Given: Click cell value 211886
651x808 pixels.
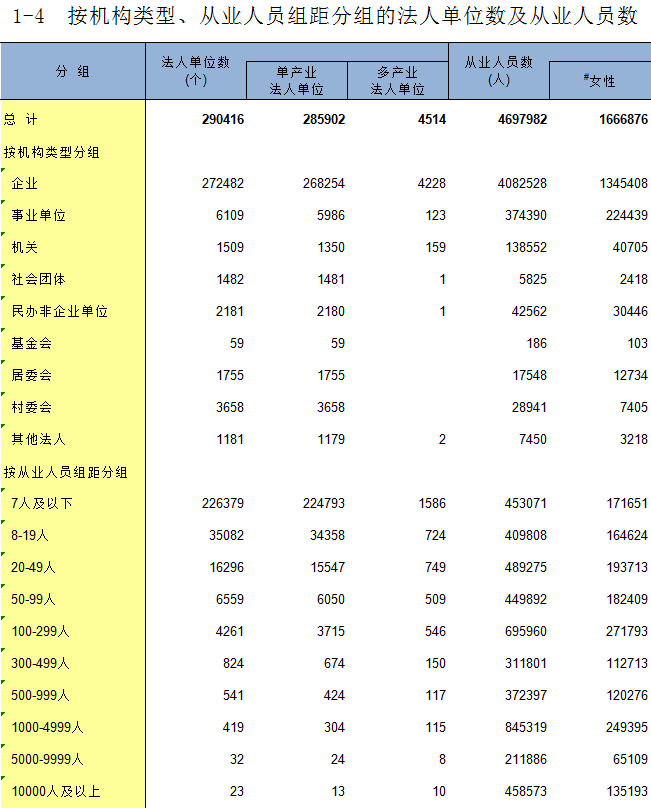Looking at the screenshot, I should tap(525, 759).
